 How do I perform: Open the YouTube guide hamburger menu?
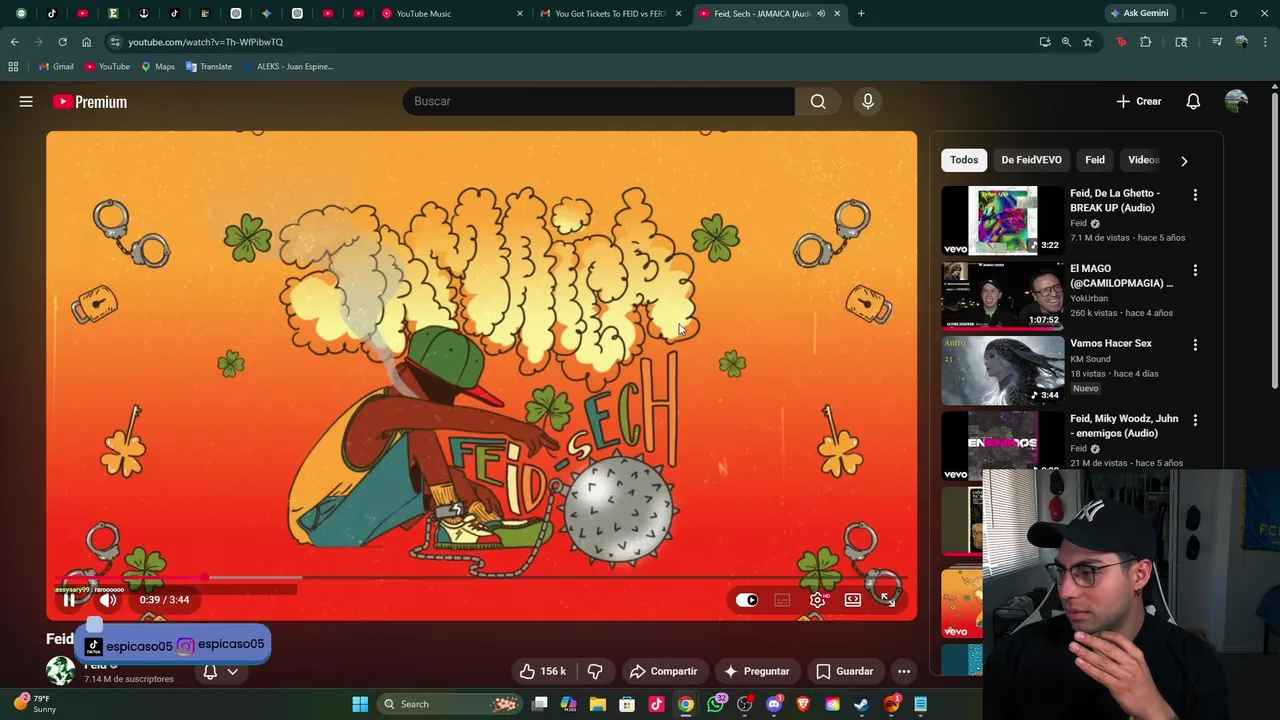[26, 101]
